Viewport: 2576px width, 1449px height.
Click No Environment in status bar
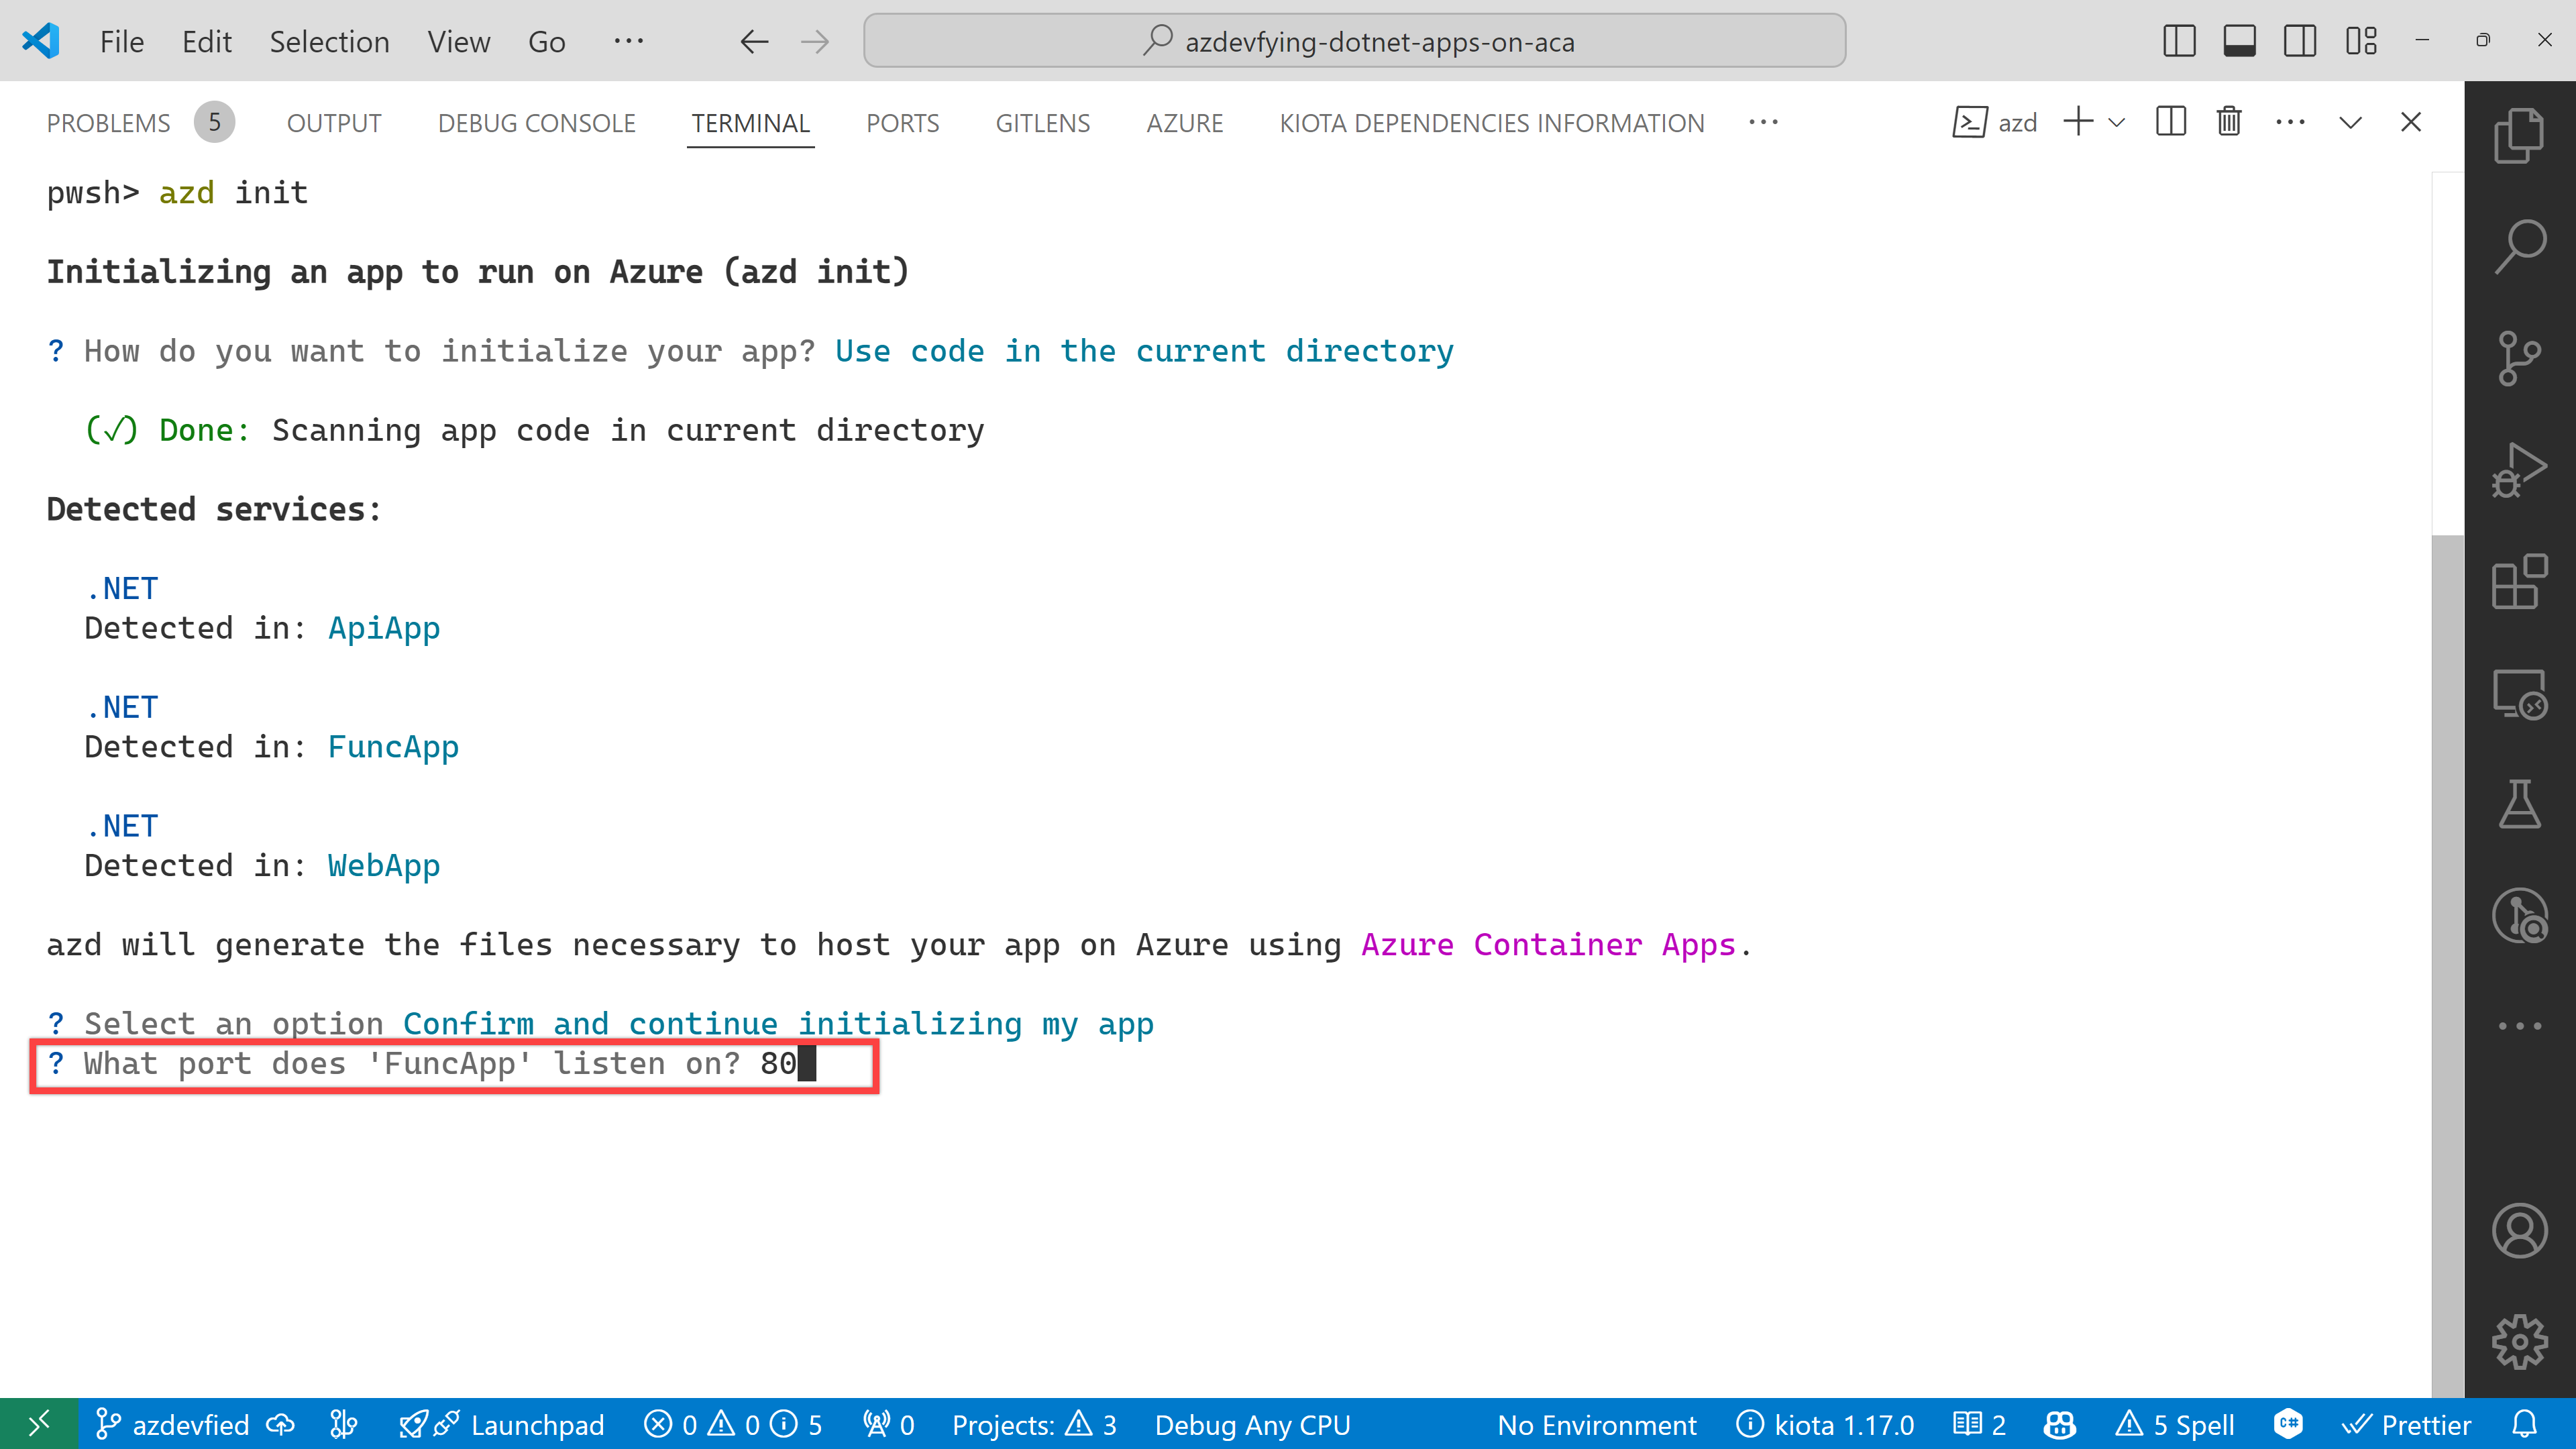pos(1597,1424)
